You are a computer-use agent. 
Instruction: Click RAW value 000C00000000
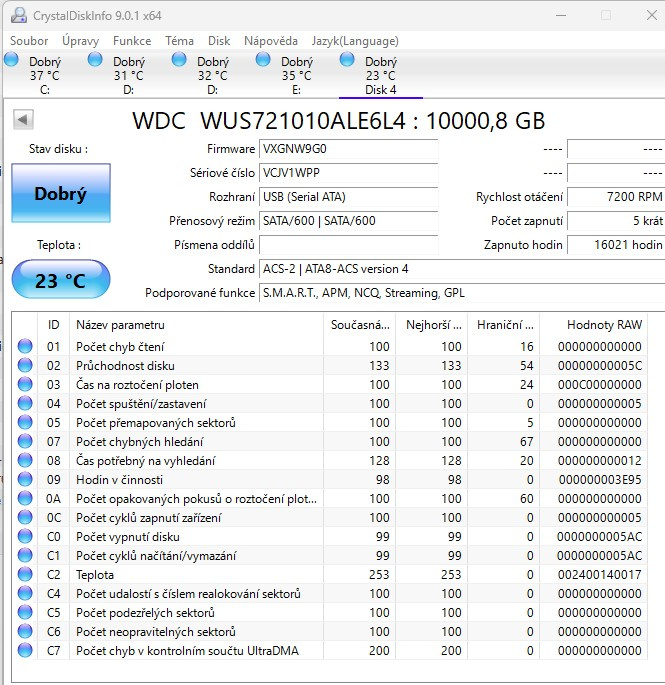coord(600,384)
